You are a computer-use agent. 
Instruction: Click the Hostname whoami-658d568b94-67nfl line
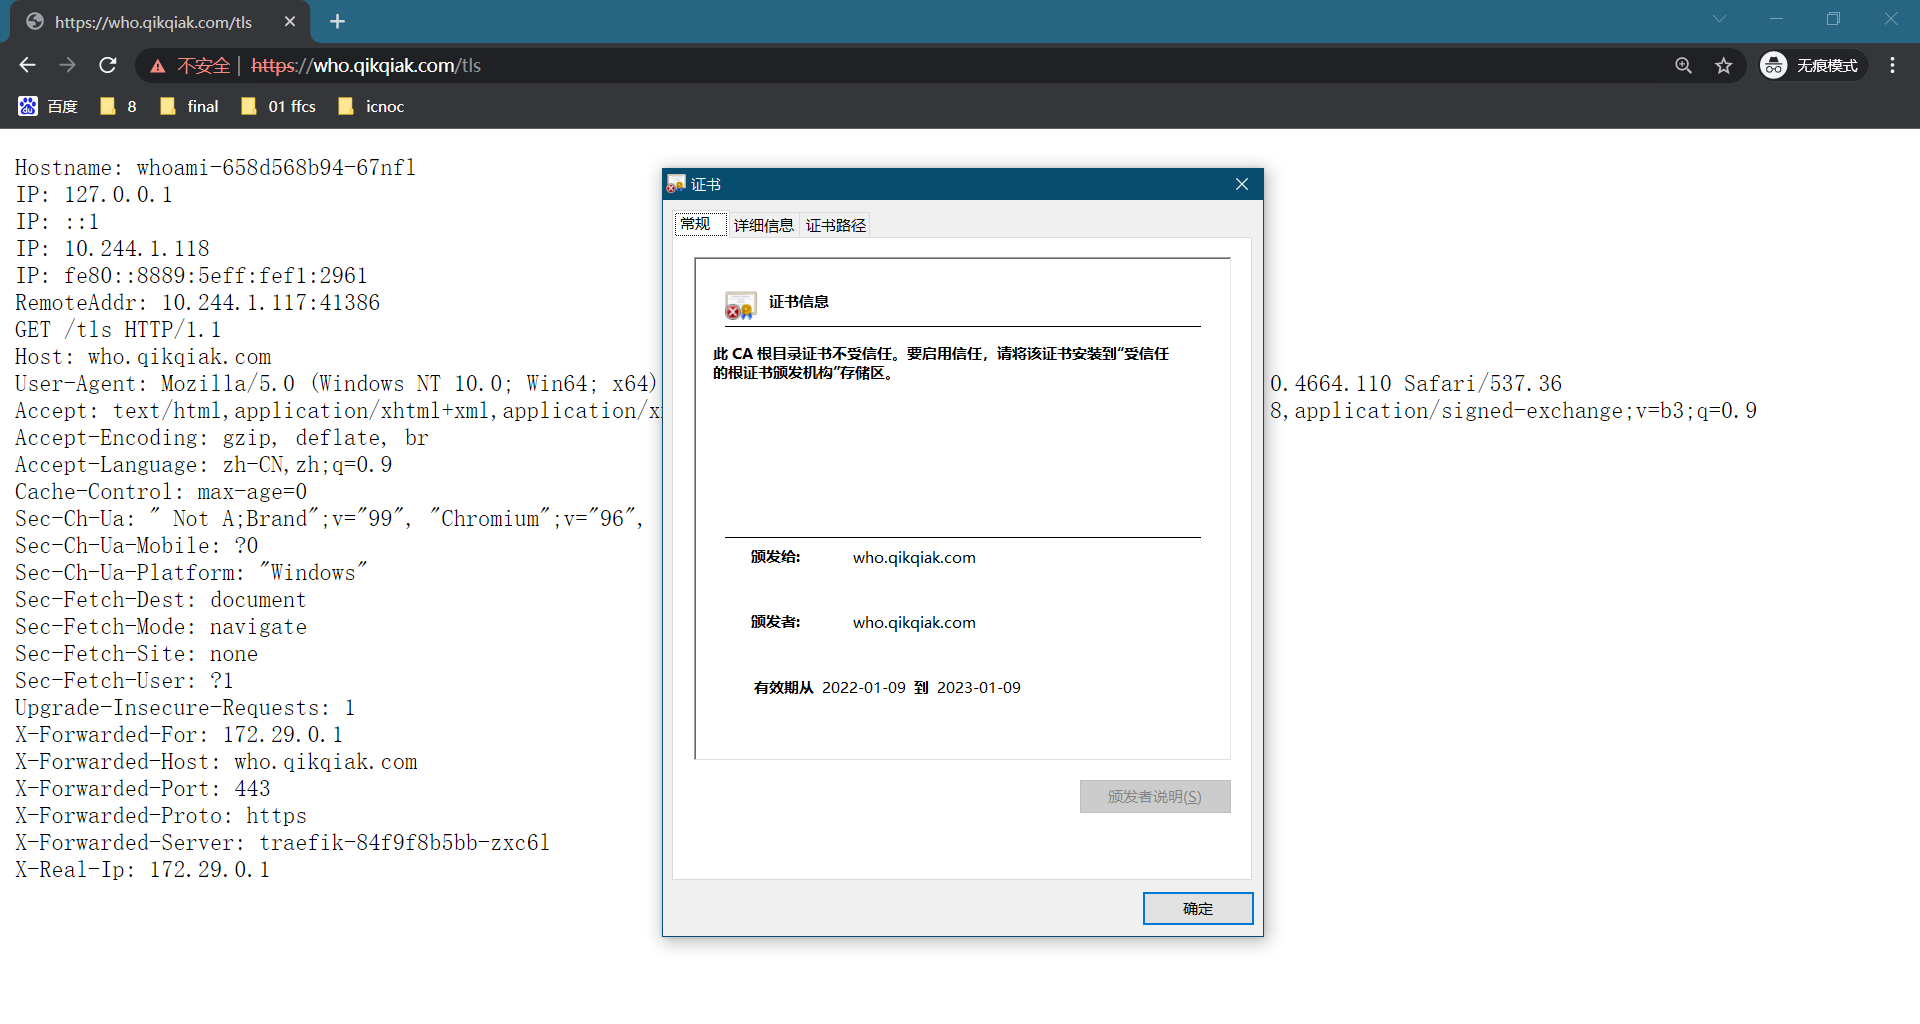215,167
